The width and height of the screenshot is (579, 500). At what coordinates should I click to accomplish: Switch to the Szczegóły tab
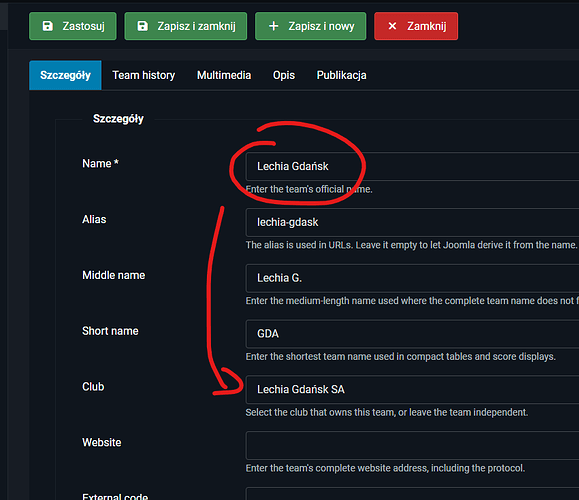click(65, 75)
